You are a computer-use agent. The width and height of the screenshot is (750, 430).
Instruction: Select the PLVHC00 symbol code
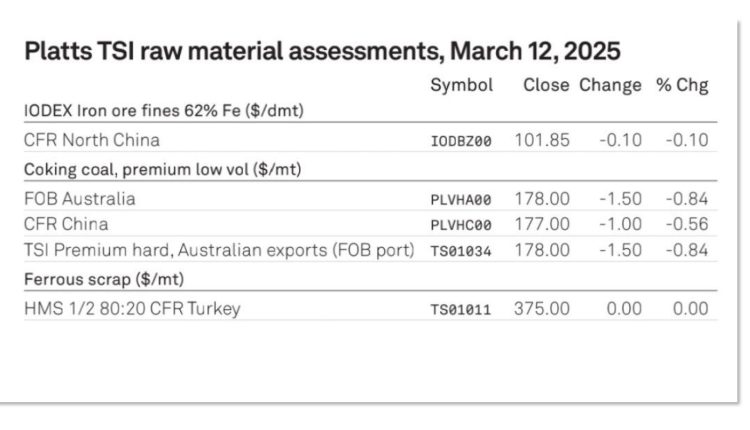coord(461,225)
